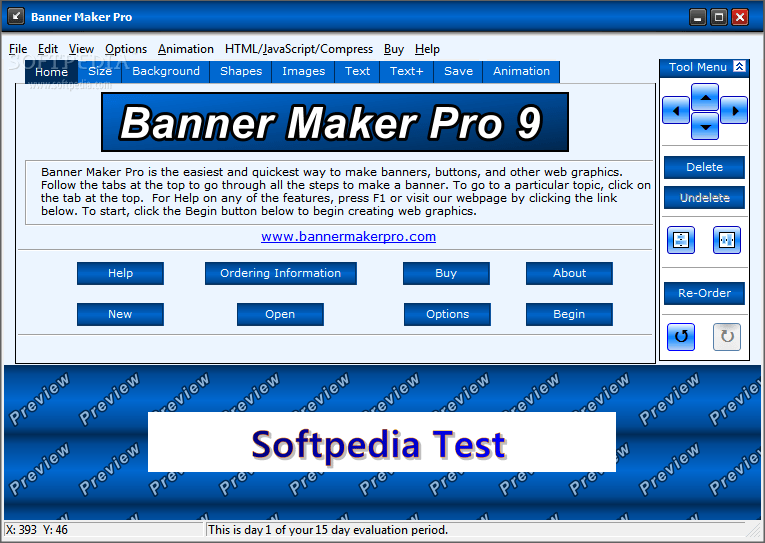Switch to the Background tab
Viewport: 765px width, 543px height.
(166, 71)
